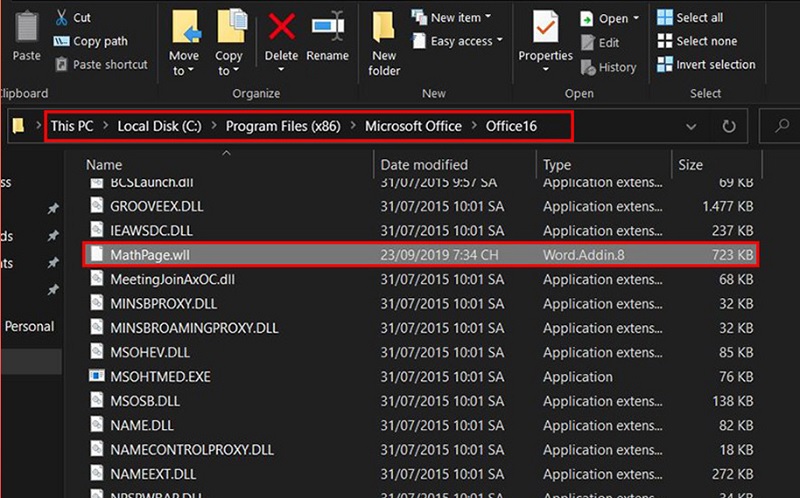This screenshot has height=498, width=800.
Task: Expand the Copy to dropdown
Action: click(x=229, y=71)
